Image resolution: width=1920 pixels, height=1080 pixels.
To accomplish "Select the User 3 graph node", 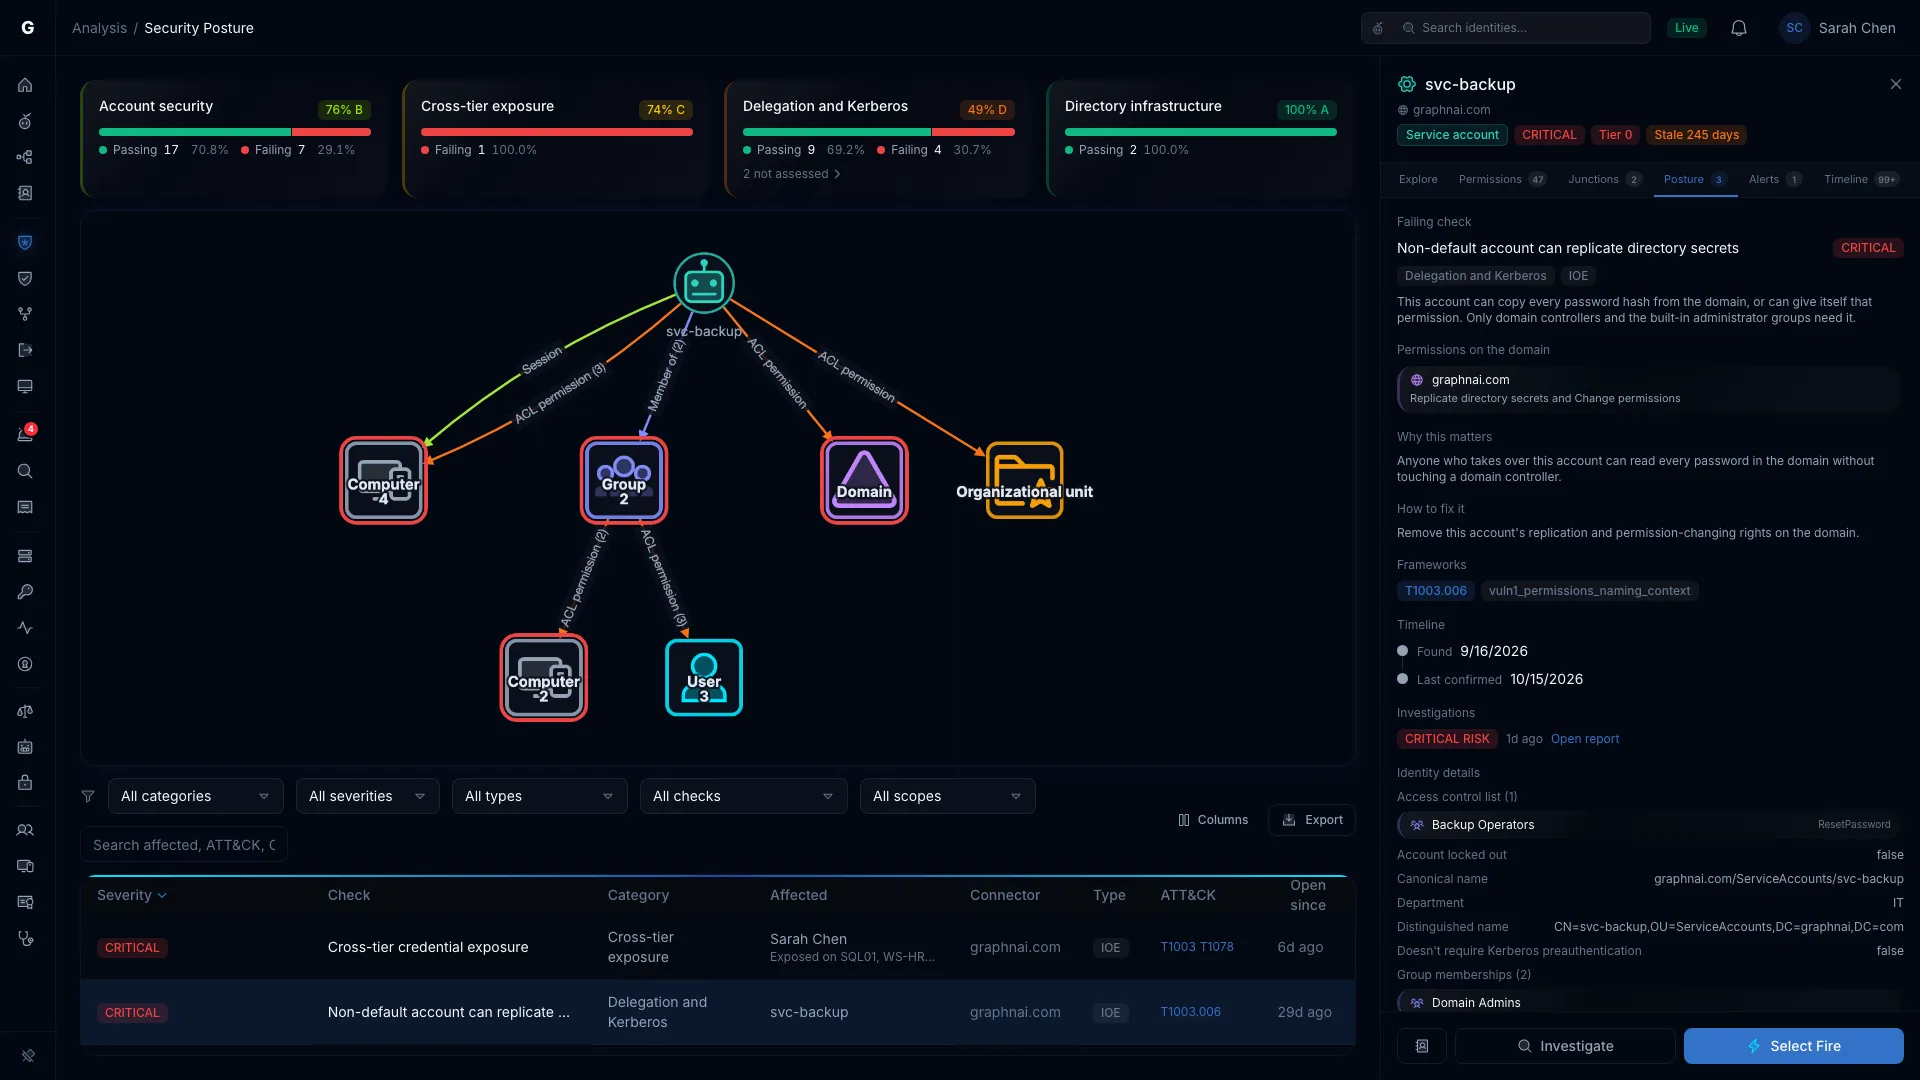I will [704, 677].
